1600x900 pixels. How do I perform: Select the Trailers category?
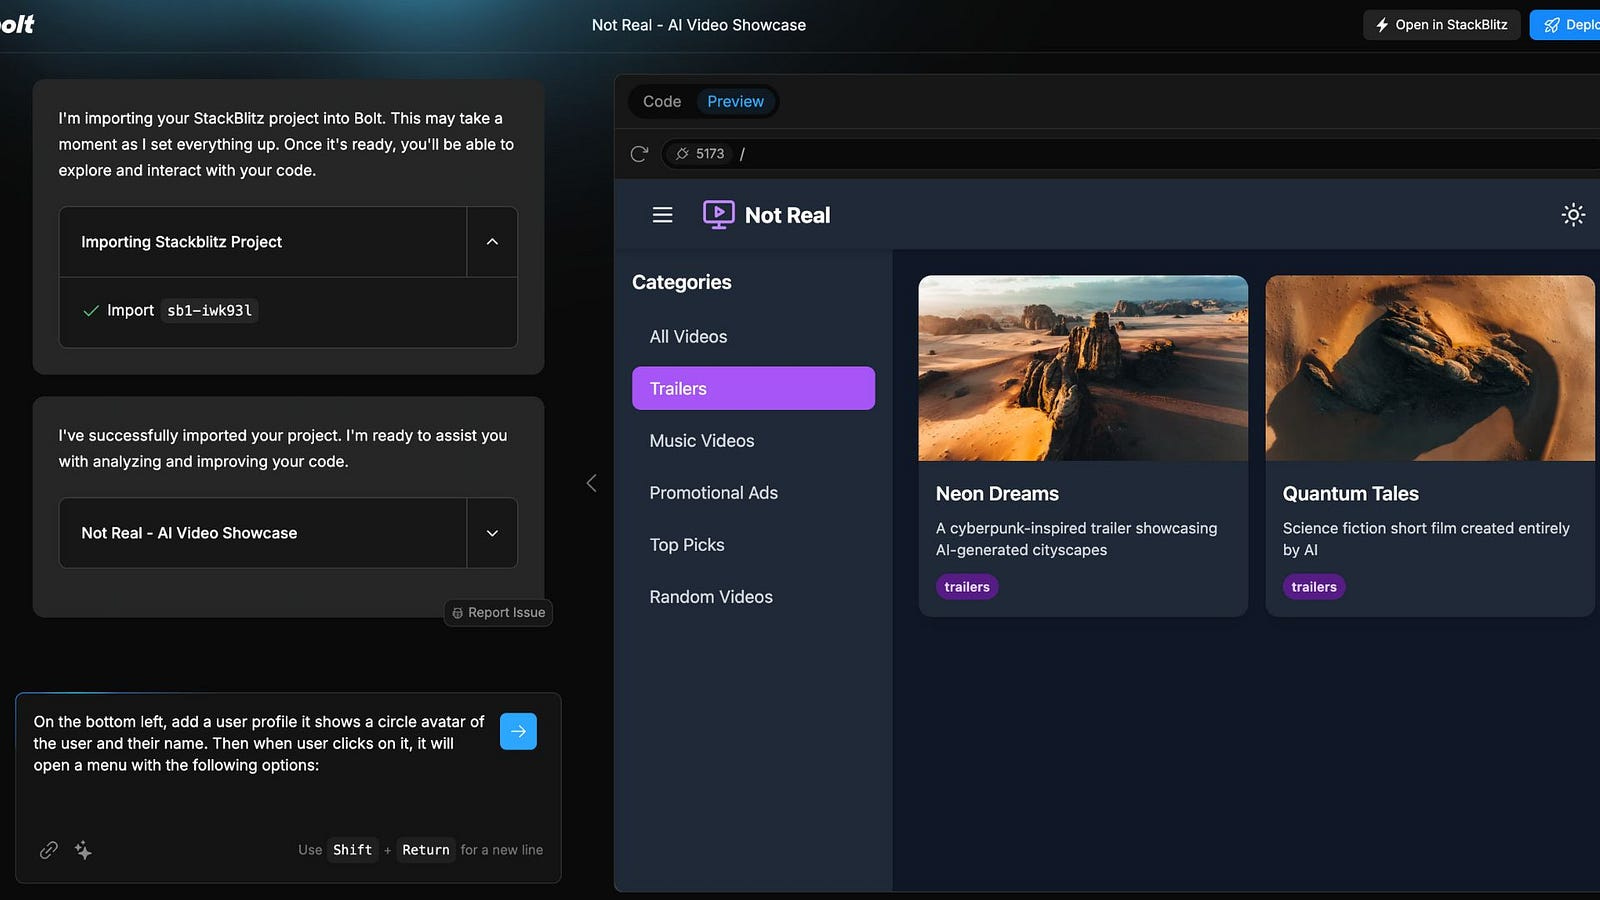tap(753, 388)
